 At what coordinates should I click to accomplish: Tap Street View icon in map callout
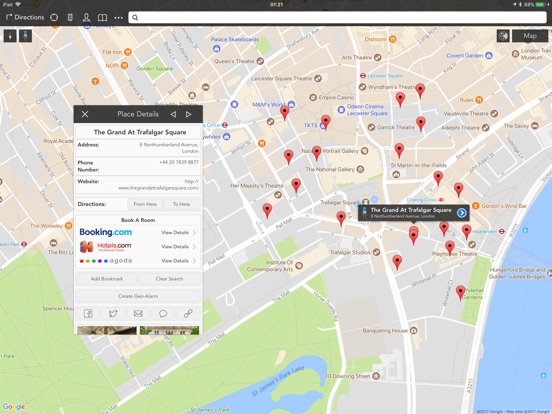coord(364,212)
